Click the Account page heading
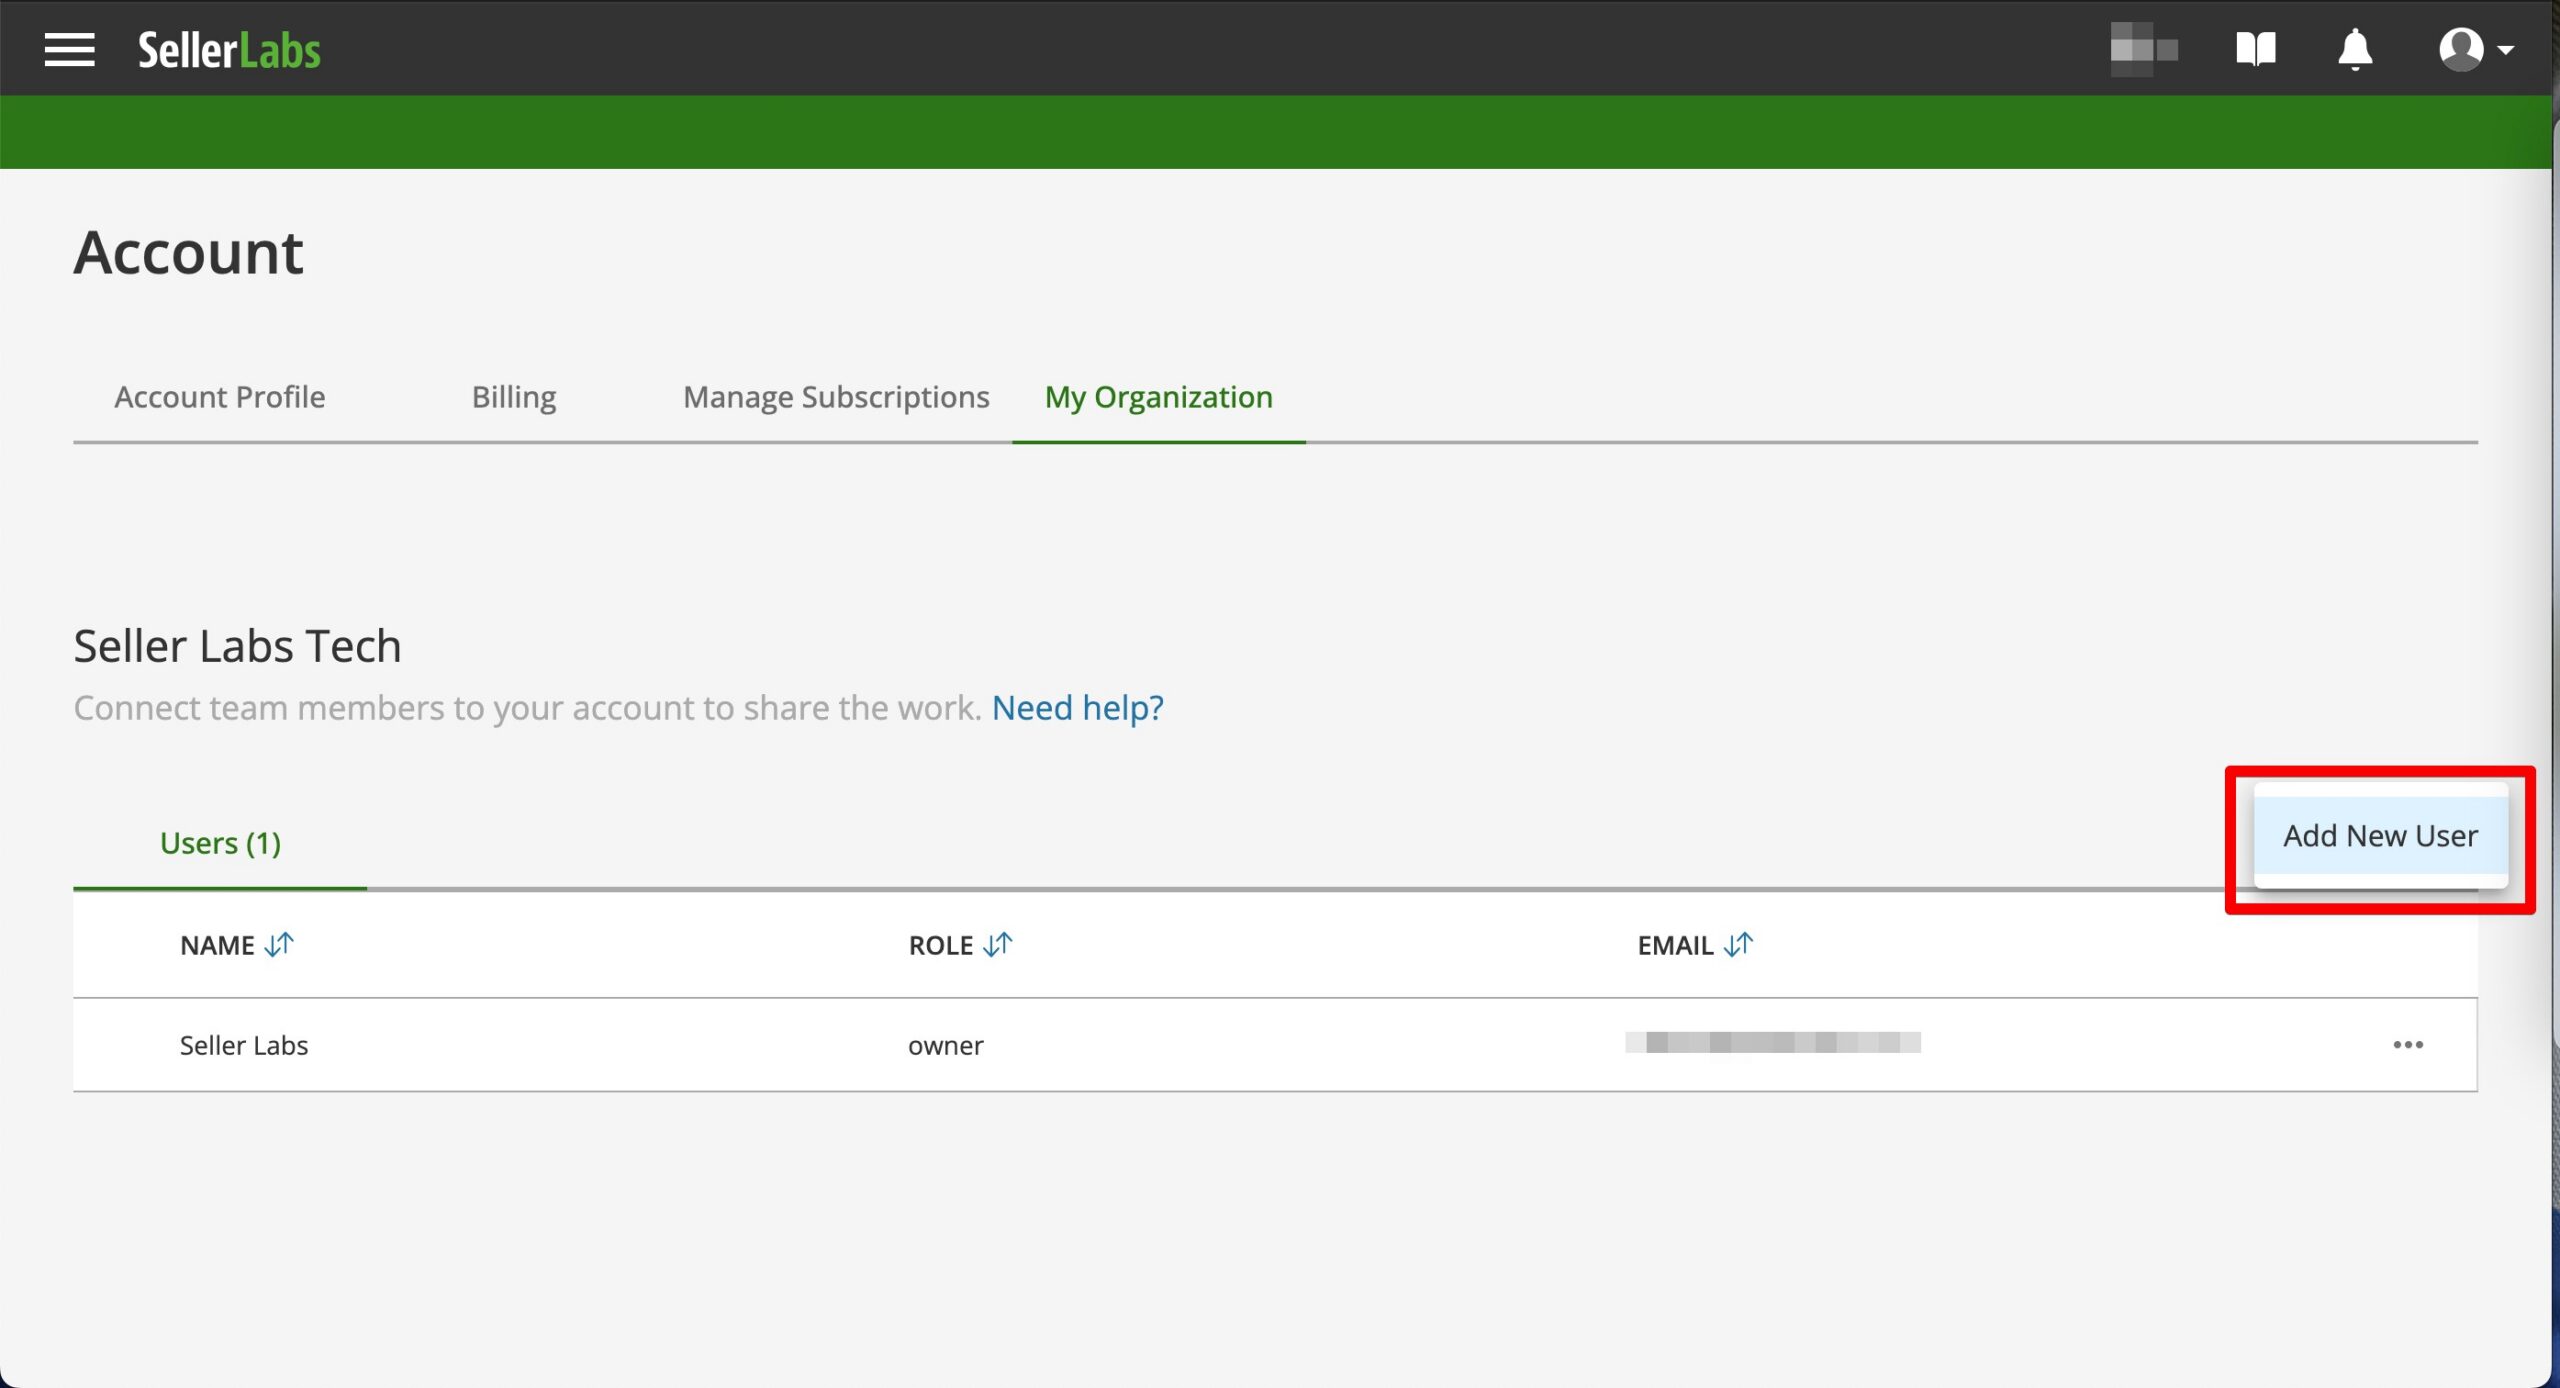The image size is (2560, 1388). tap(188, 252)
